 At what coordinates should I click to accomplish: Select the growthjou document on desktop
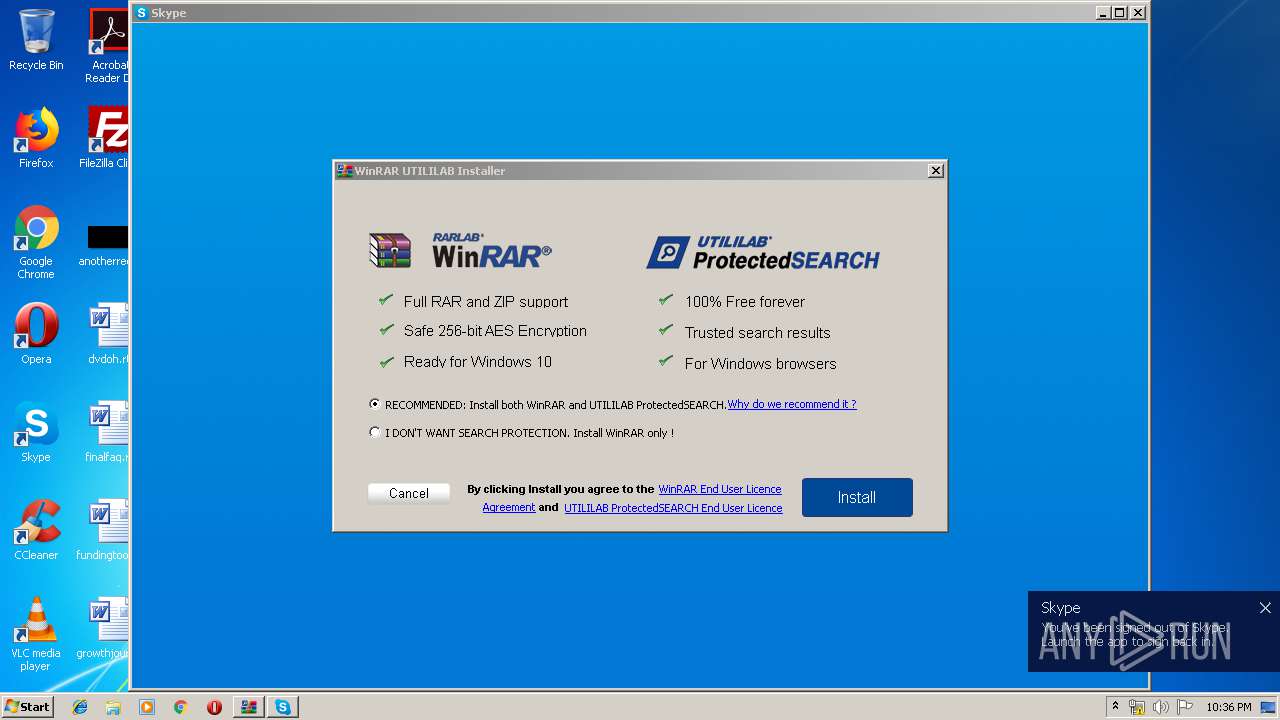(104, 628)
